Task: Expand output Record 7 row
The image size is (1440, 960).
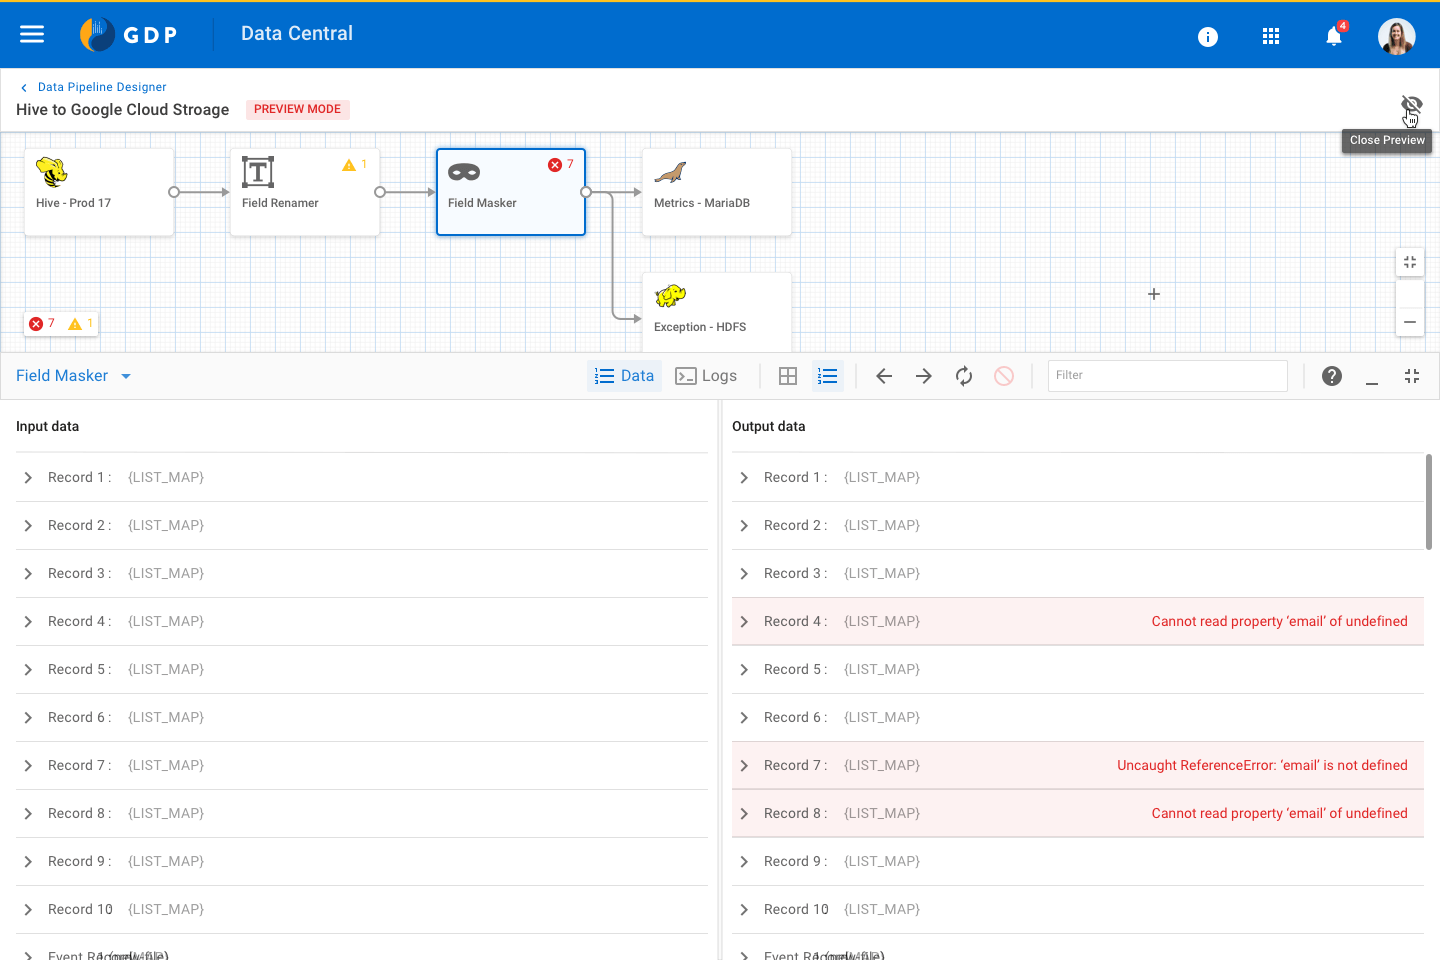Action: pyautogui.click(x=744, y=766)
